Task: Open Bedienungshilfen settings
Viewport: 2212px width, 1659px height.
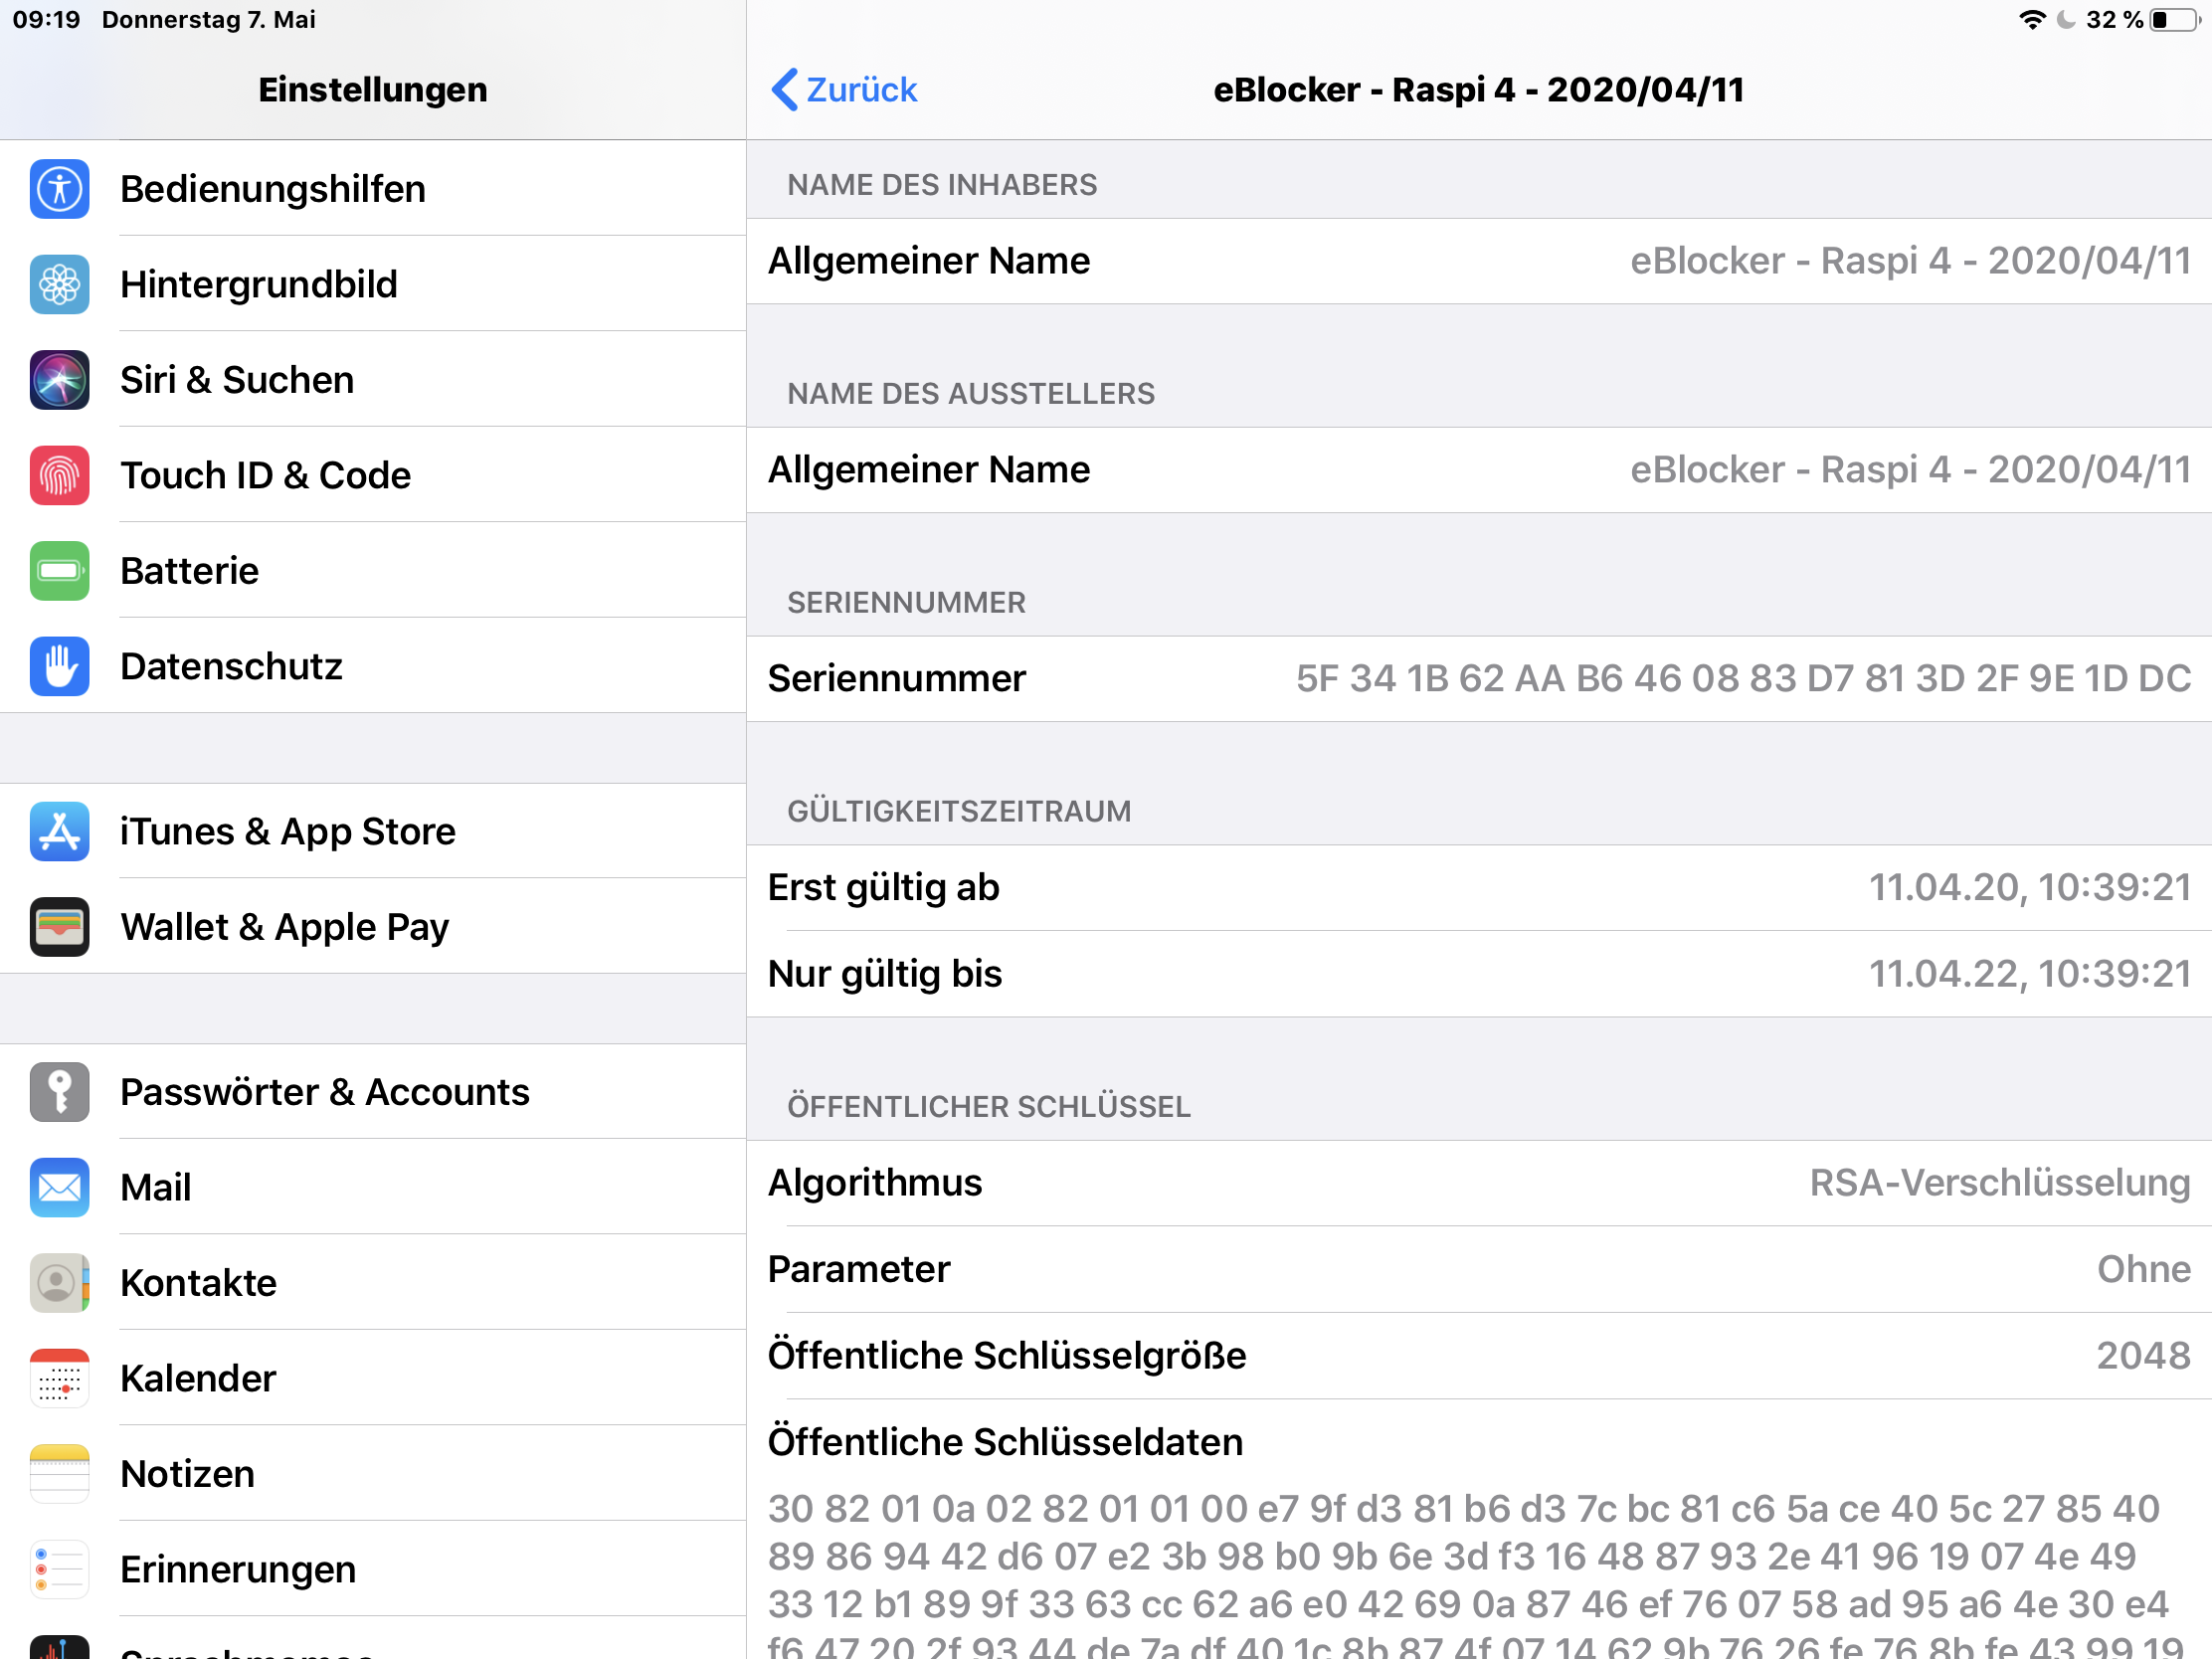Action: click(x=373, y=189)
